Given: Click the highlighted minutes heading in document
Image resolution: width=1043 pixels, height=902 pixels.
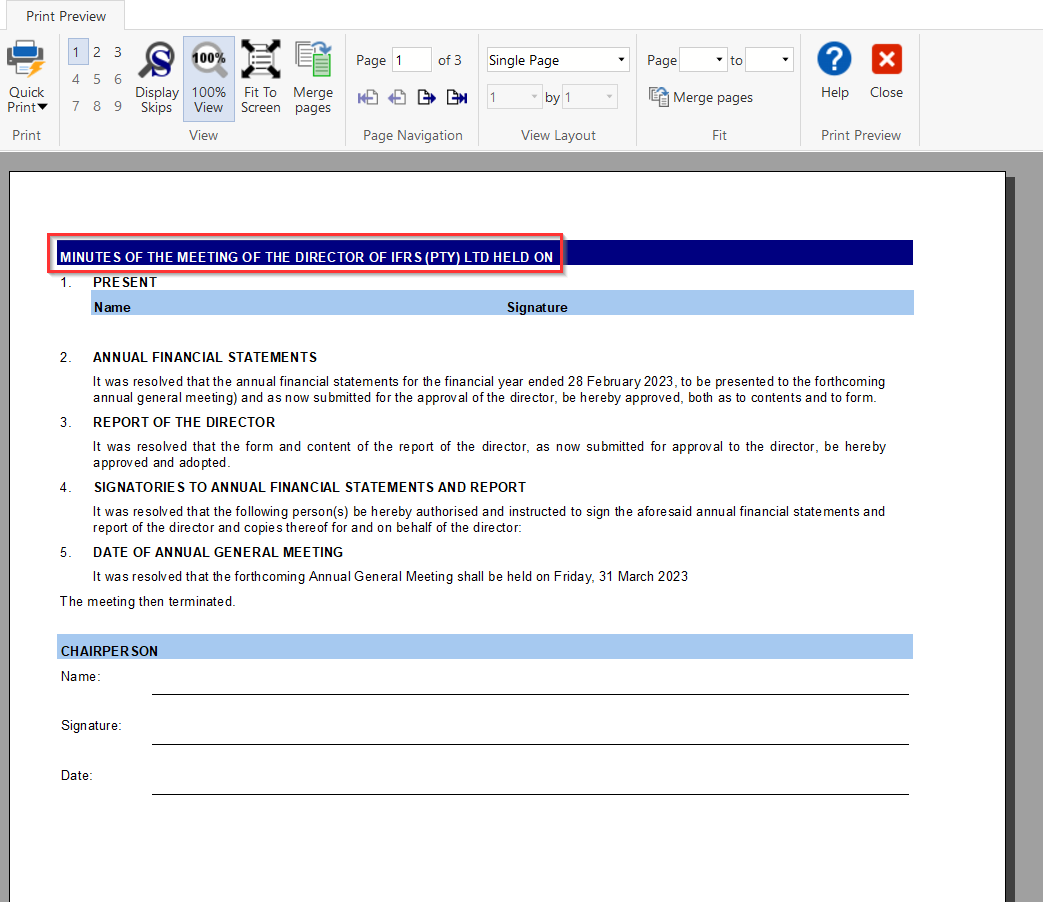Looking at the screenshot, I should (x=306, y=257).
